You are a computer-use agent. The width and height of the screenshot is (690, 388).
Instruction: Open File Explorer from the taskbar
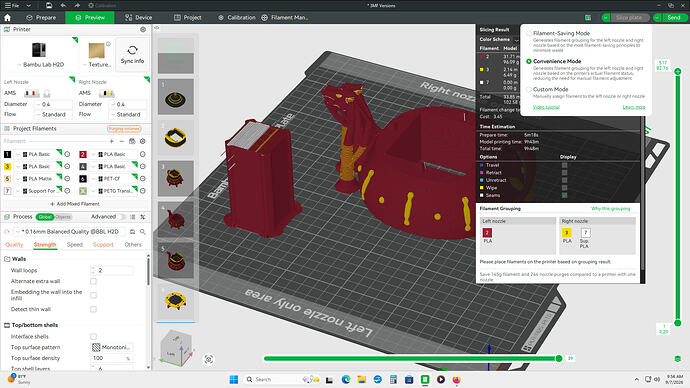362,379
